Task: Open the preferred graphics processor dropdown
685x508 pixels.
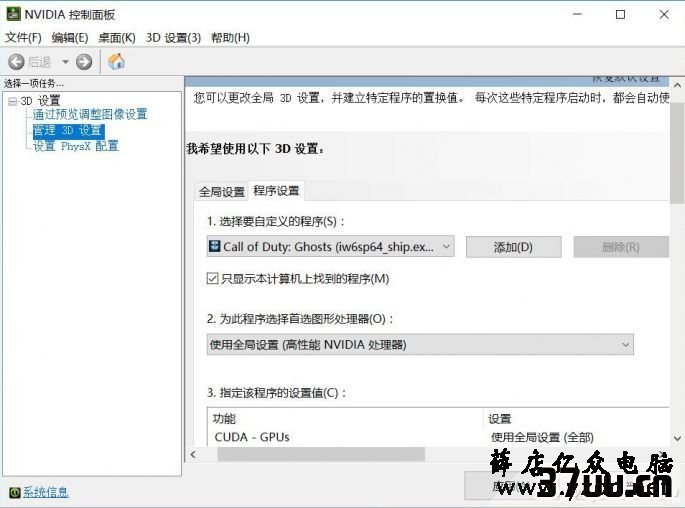Action: [x=420, y=345]
